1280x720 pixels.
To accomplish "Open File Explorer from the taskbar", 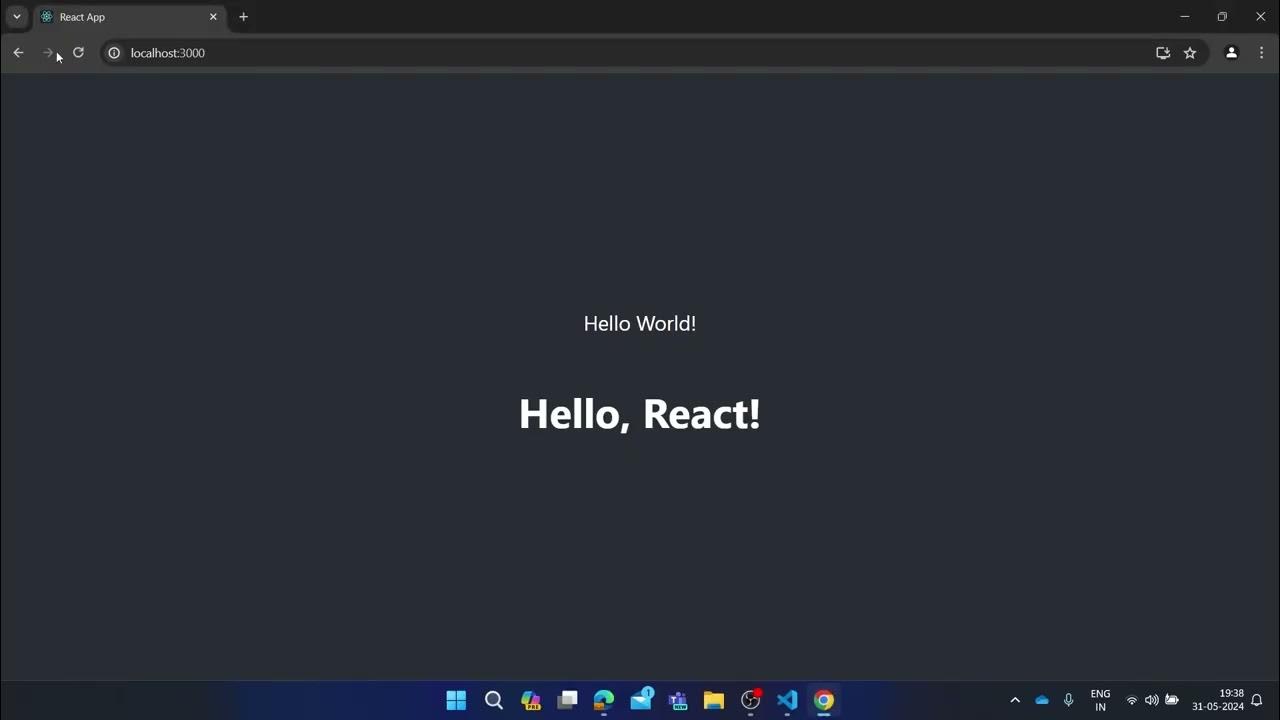I will tap(714, 700).
